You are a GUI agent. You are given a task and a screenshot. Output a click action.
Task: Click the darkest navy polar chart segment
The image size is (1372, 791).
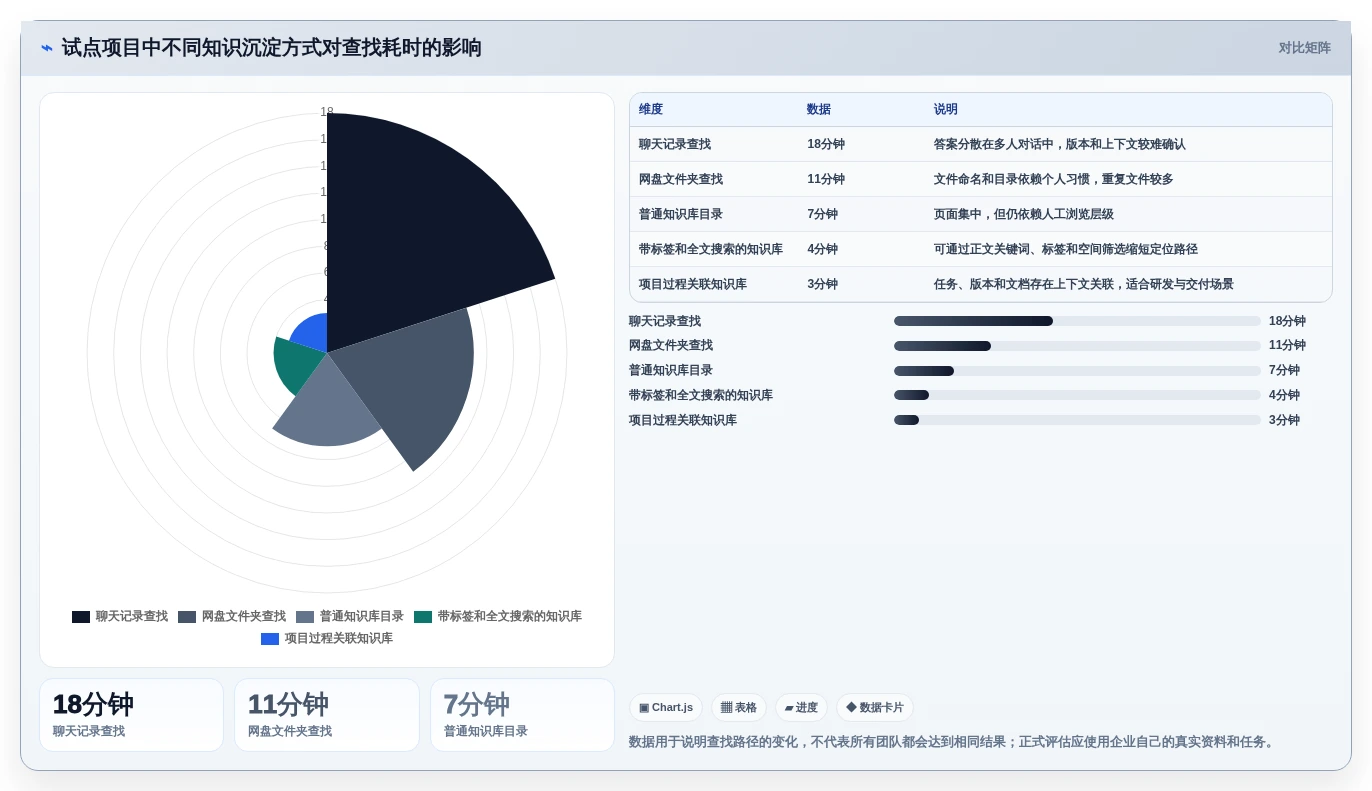(x=420, y=230)
